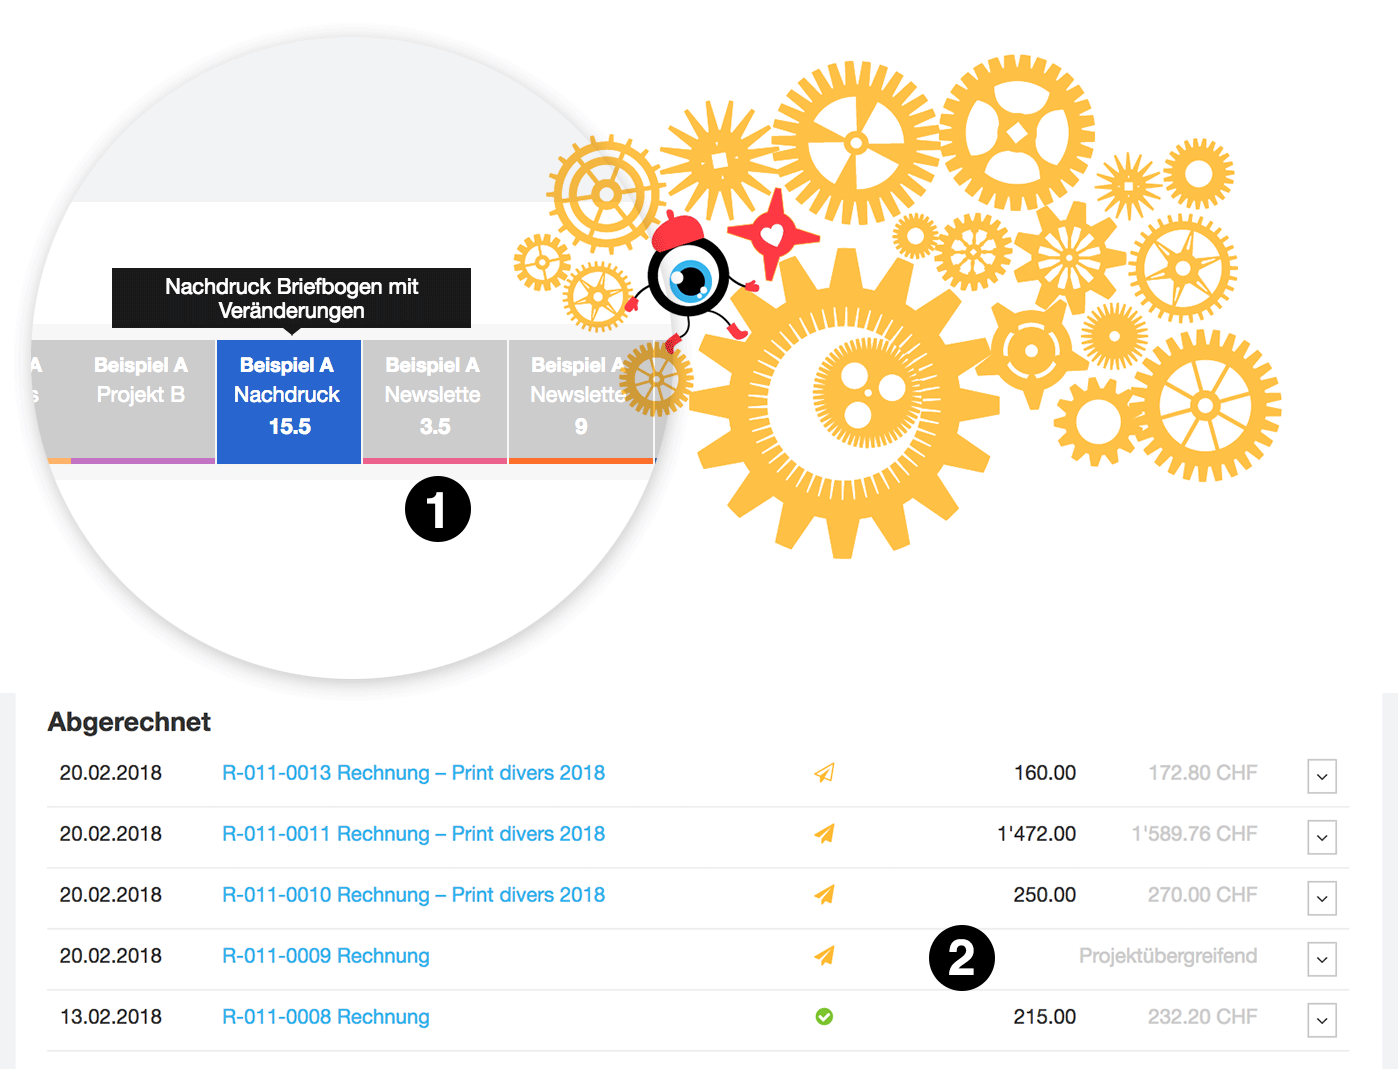Click the 215.00 amount cell
Viewport: 1400px width, 1079px height.
pos(1045,1017)
